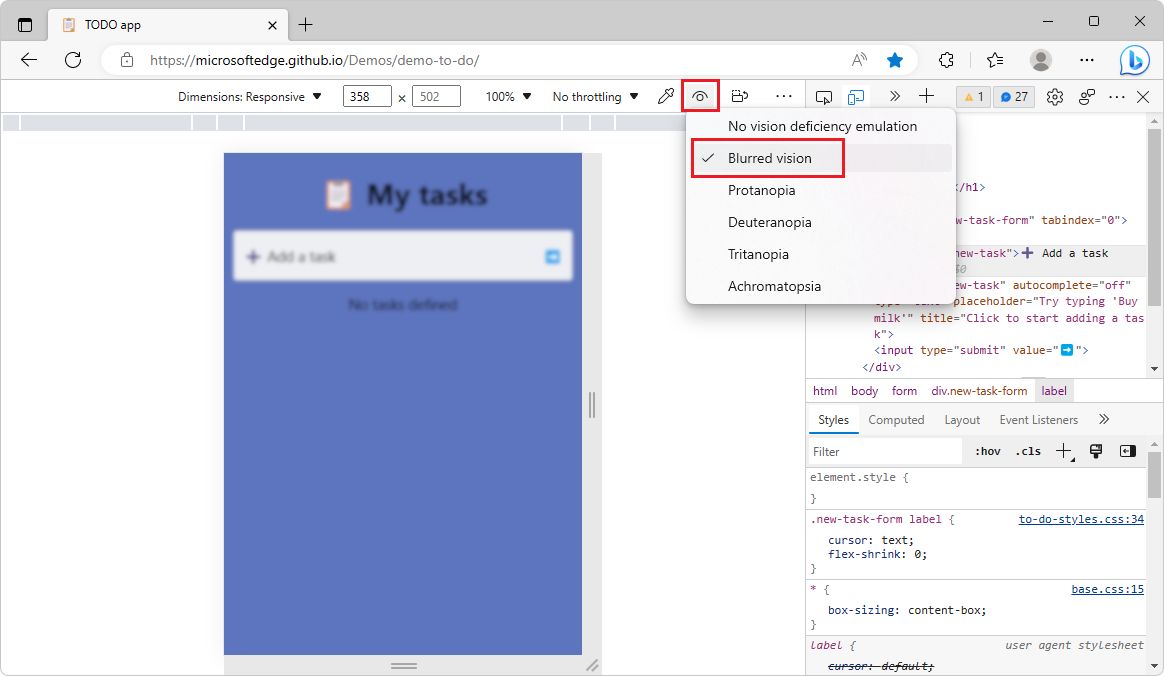Select No vision deficiency emulation menu entry
This screenshot has width=1164, height=676.
click(823, 126)
